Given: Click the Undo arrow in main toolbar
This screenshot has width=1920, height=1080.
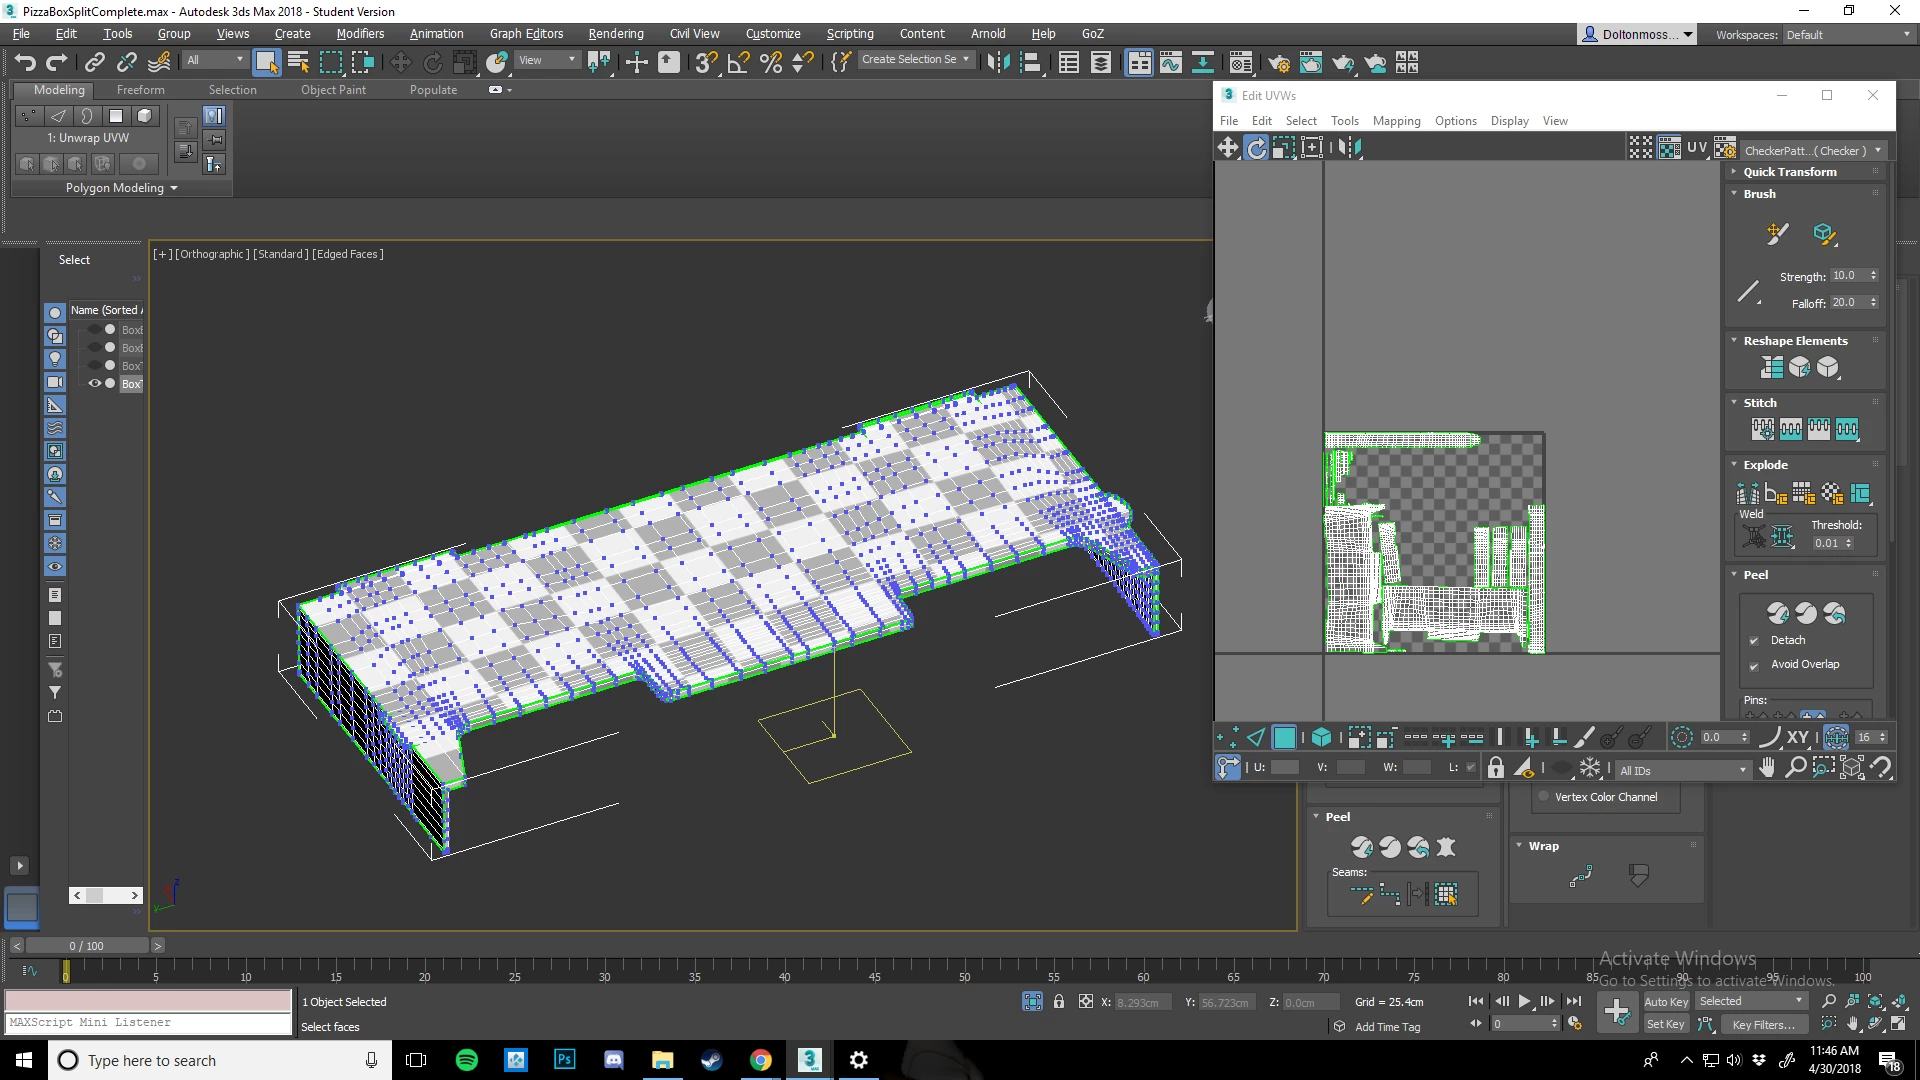Looking at the screenshot, I should pyautogui.click(x=25, y=63).
